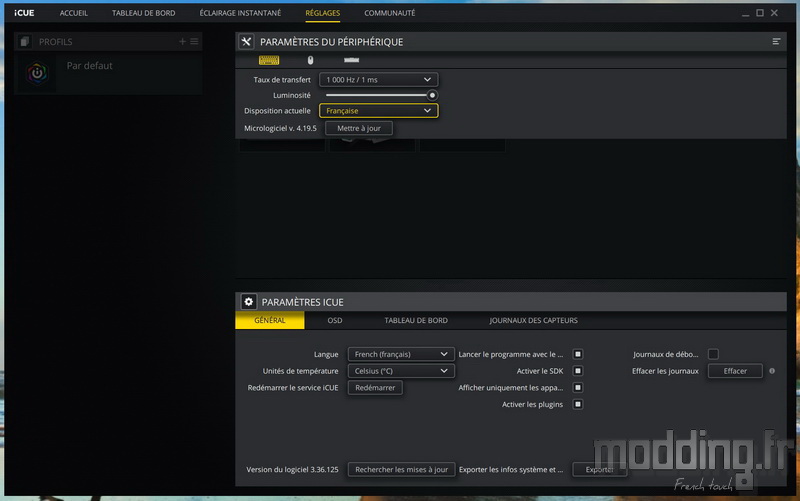Open the Langue dropdown
The height and width of the screenshot is (501, 800).
(401, 354)
